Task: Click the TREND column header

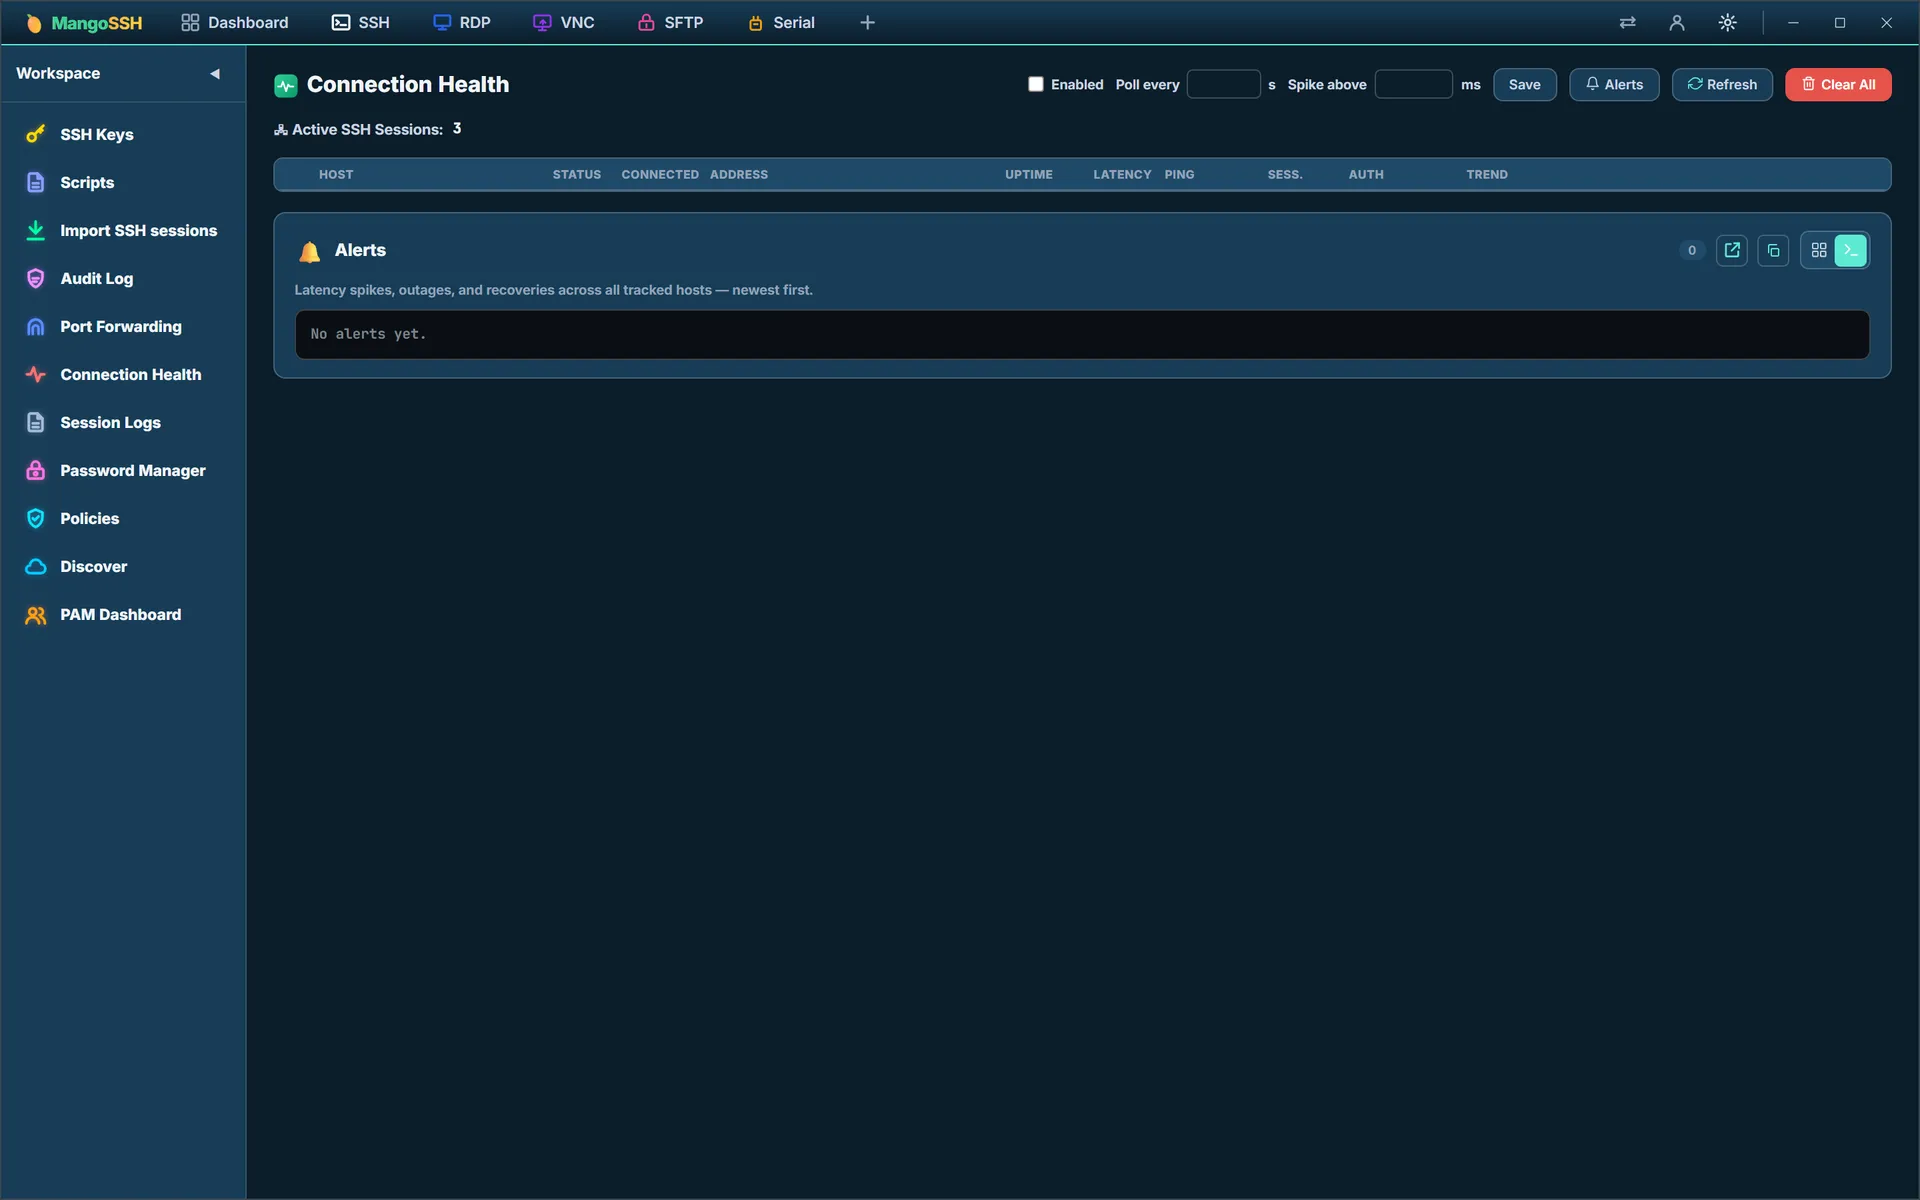Action: tap(1487, 174)
